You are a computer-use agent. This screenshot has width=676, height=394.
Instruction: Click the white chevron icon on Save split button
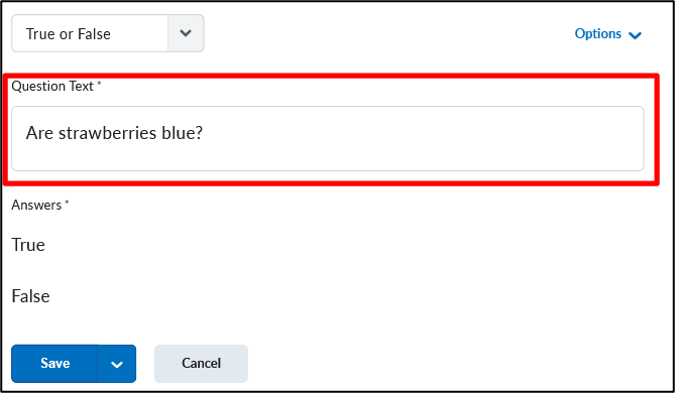(x=117, y=365)
